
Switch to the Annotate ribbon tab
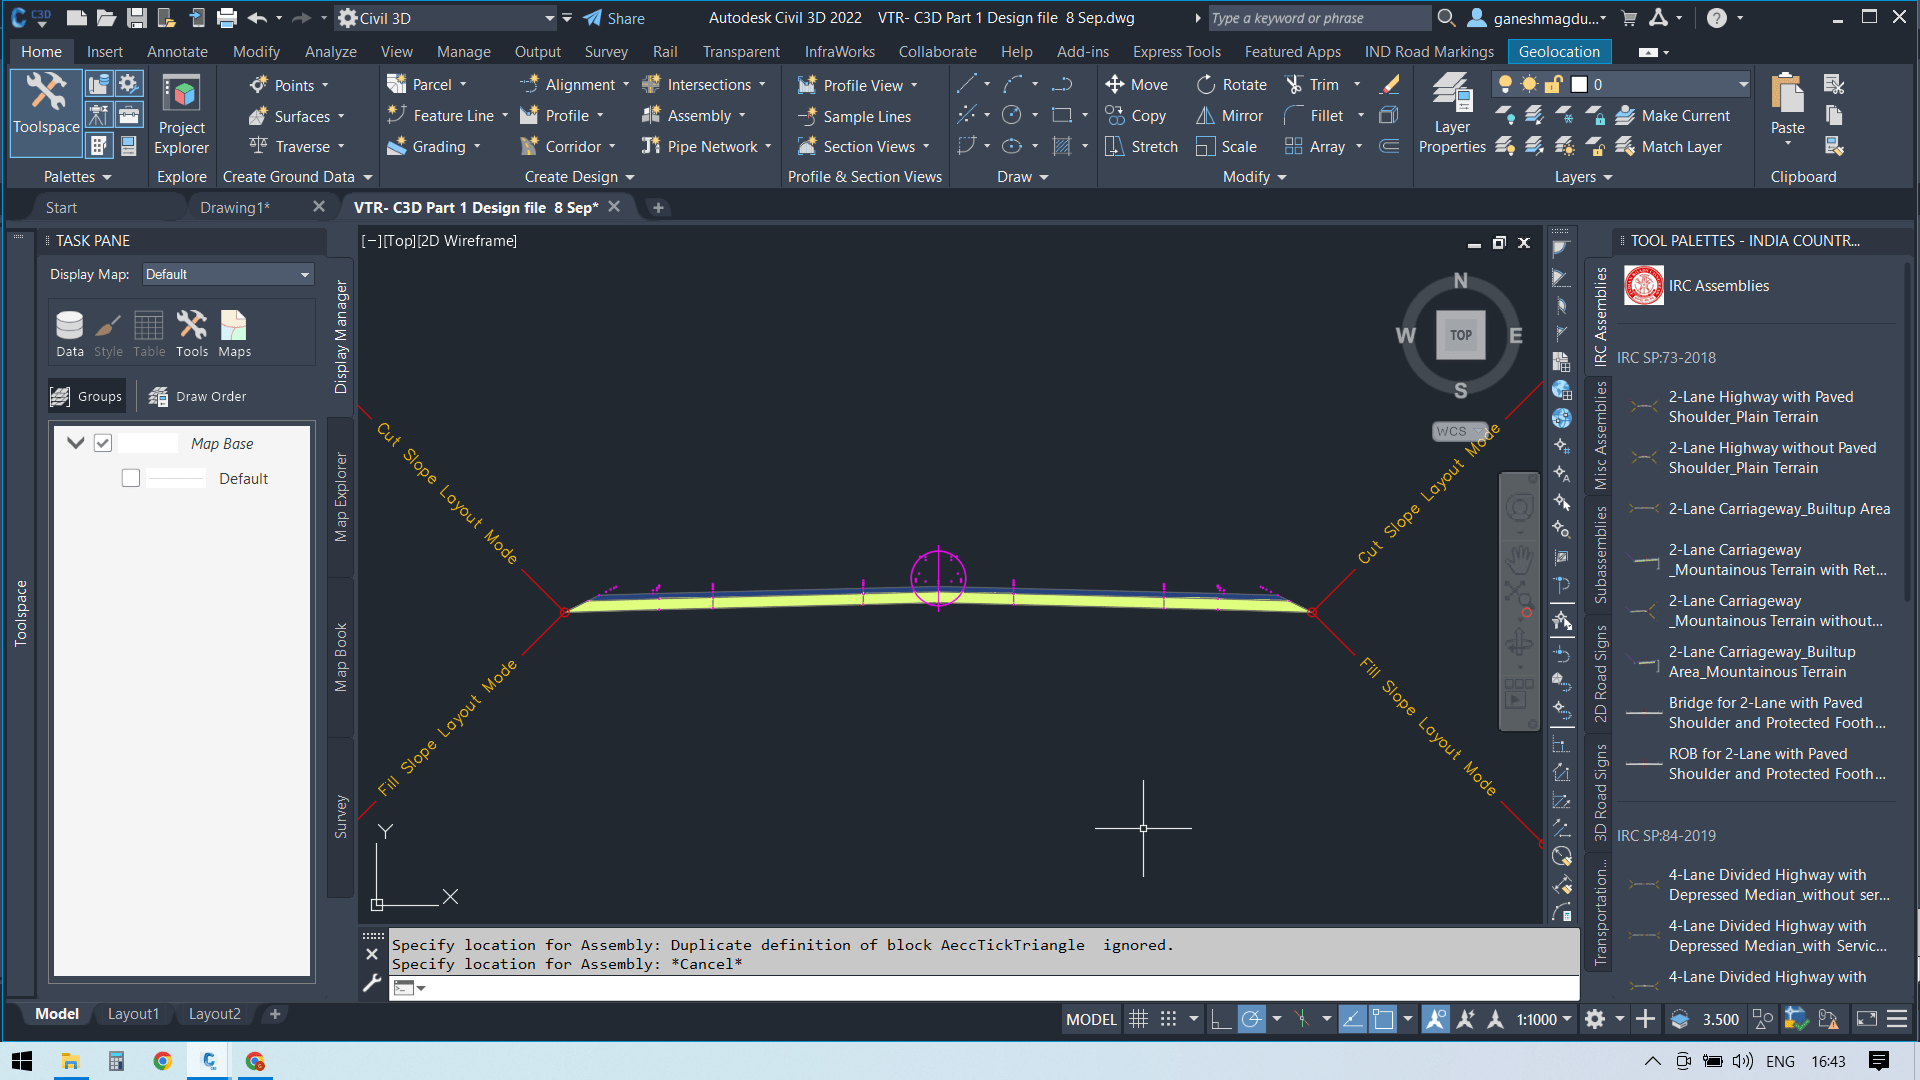tap(177, 51)
